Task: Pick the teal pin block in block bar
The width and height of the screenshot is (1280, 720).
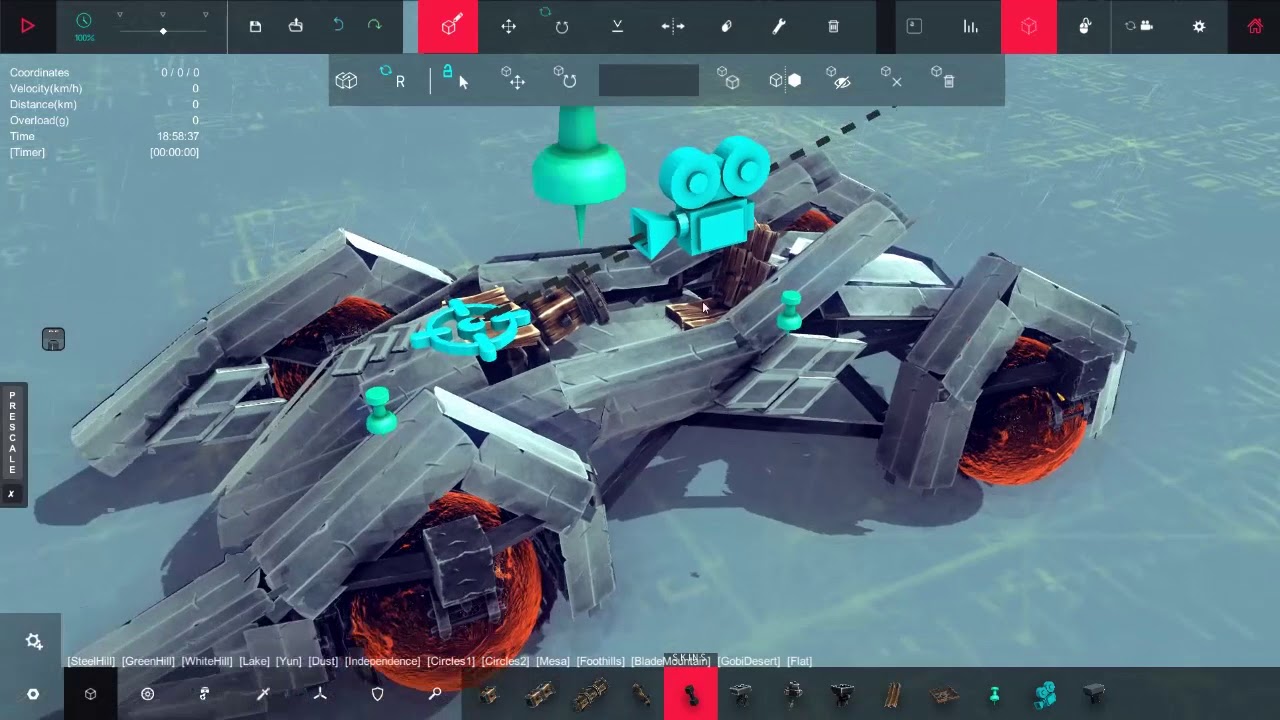Action: [994, 694]
